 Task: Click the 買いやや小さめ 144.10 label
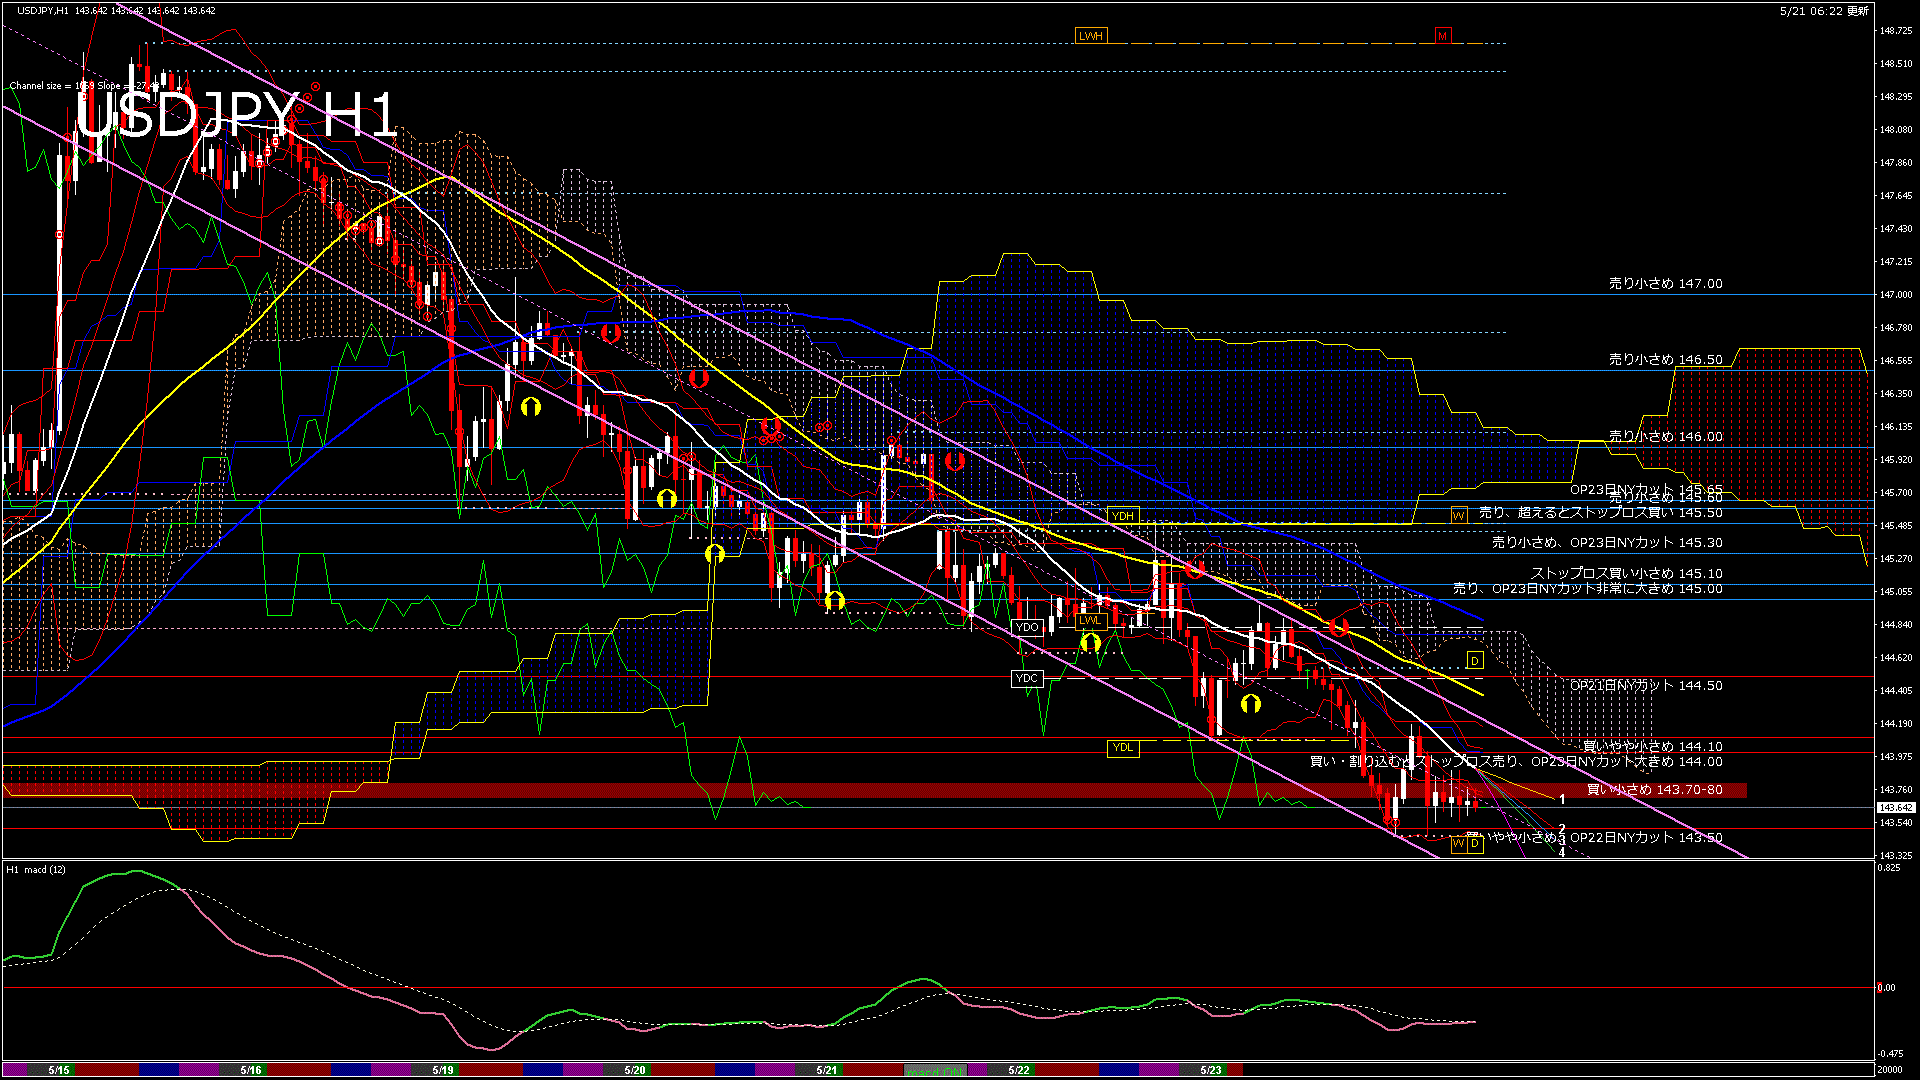coord(1653,746)
